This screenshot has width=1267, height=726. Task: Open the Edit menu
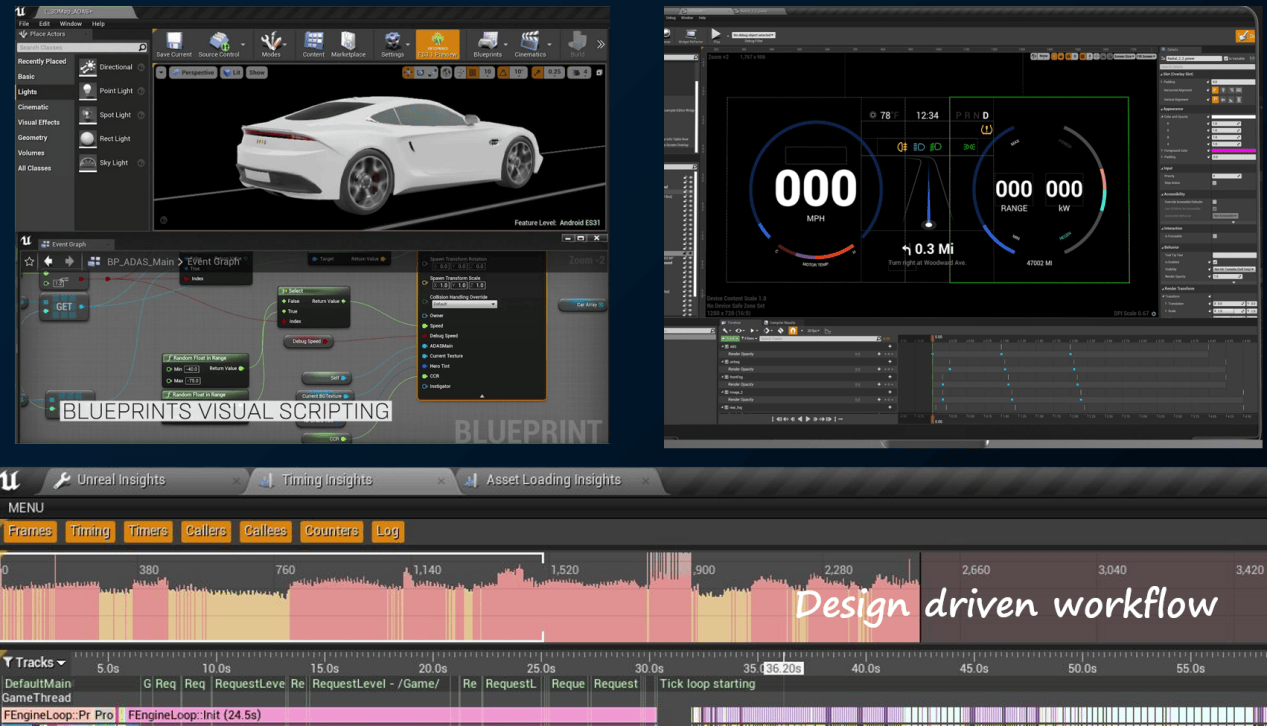(x=45, y=23)
